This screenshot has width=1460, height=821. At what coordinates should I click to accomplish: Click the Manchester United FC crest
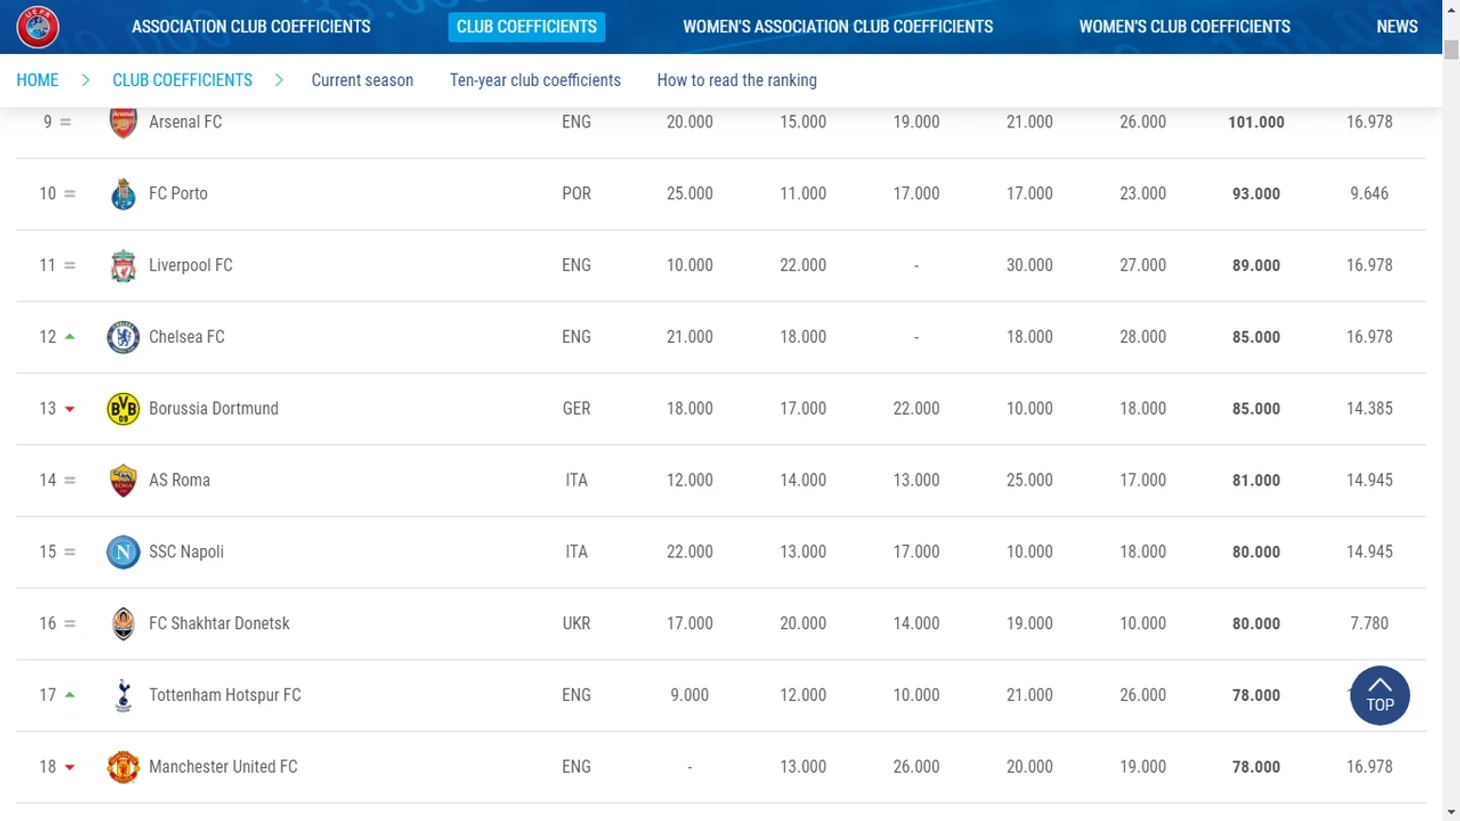point(123,767)
